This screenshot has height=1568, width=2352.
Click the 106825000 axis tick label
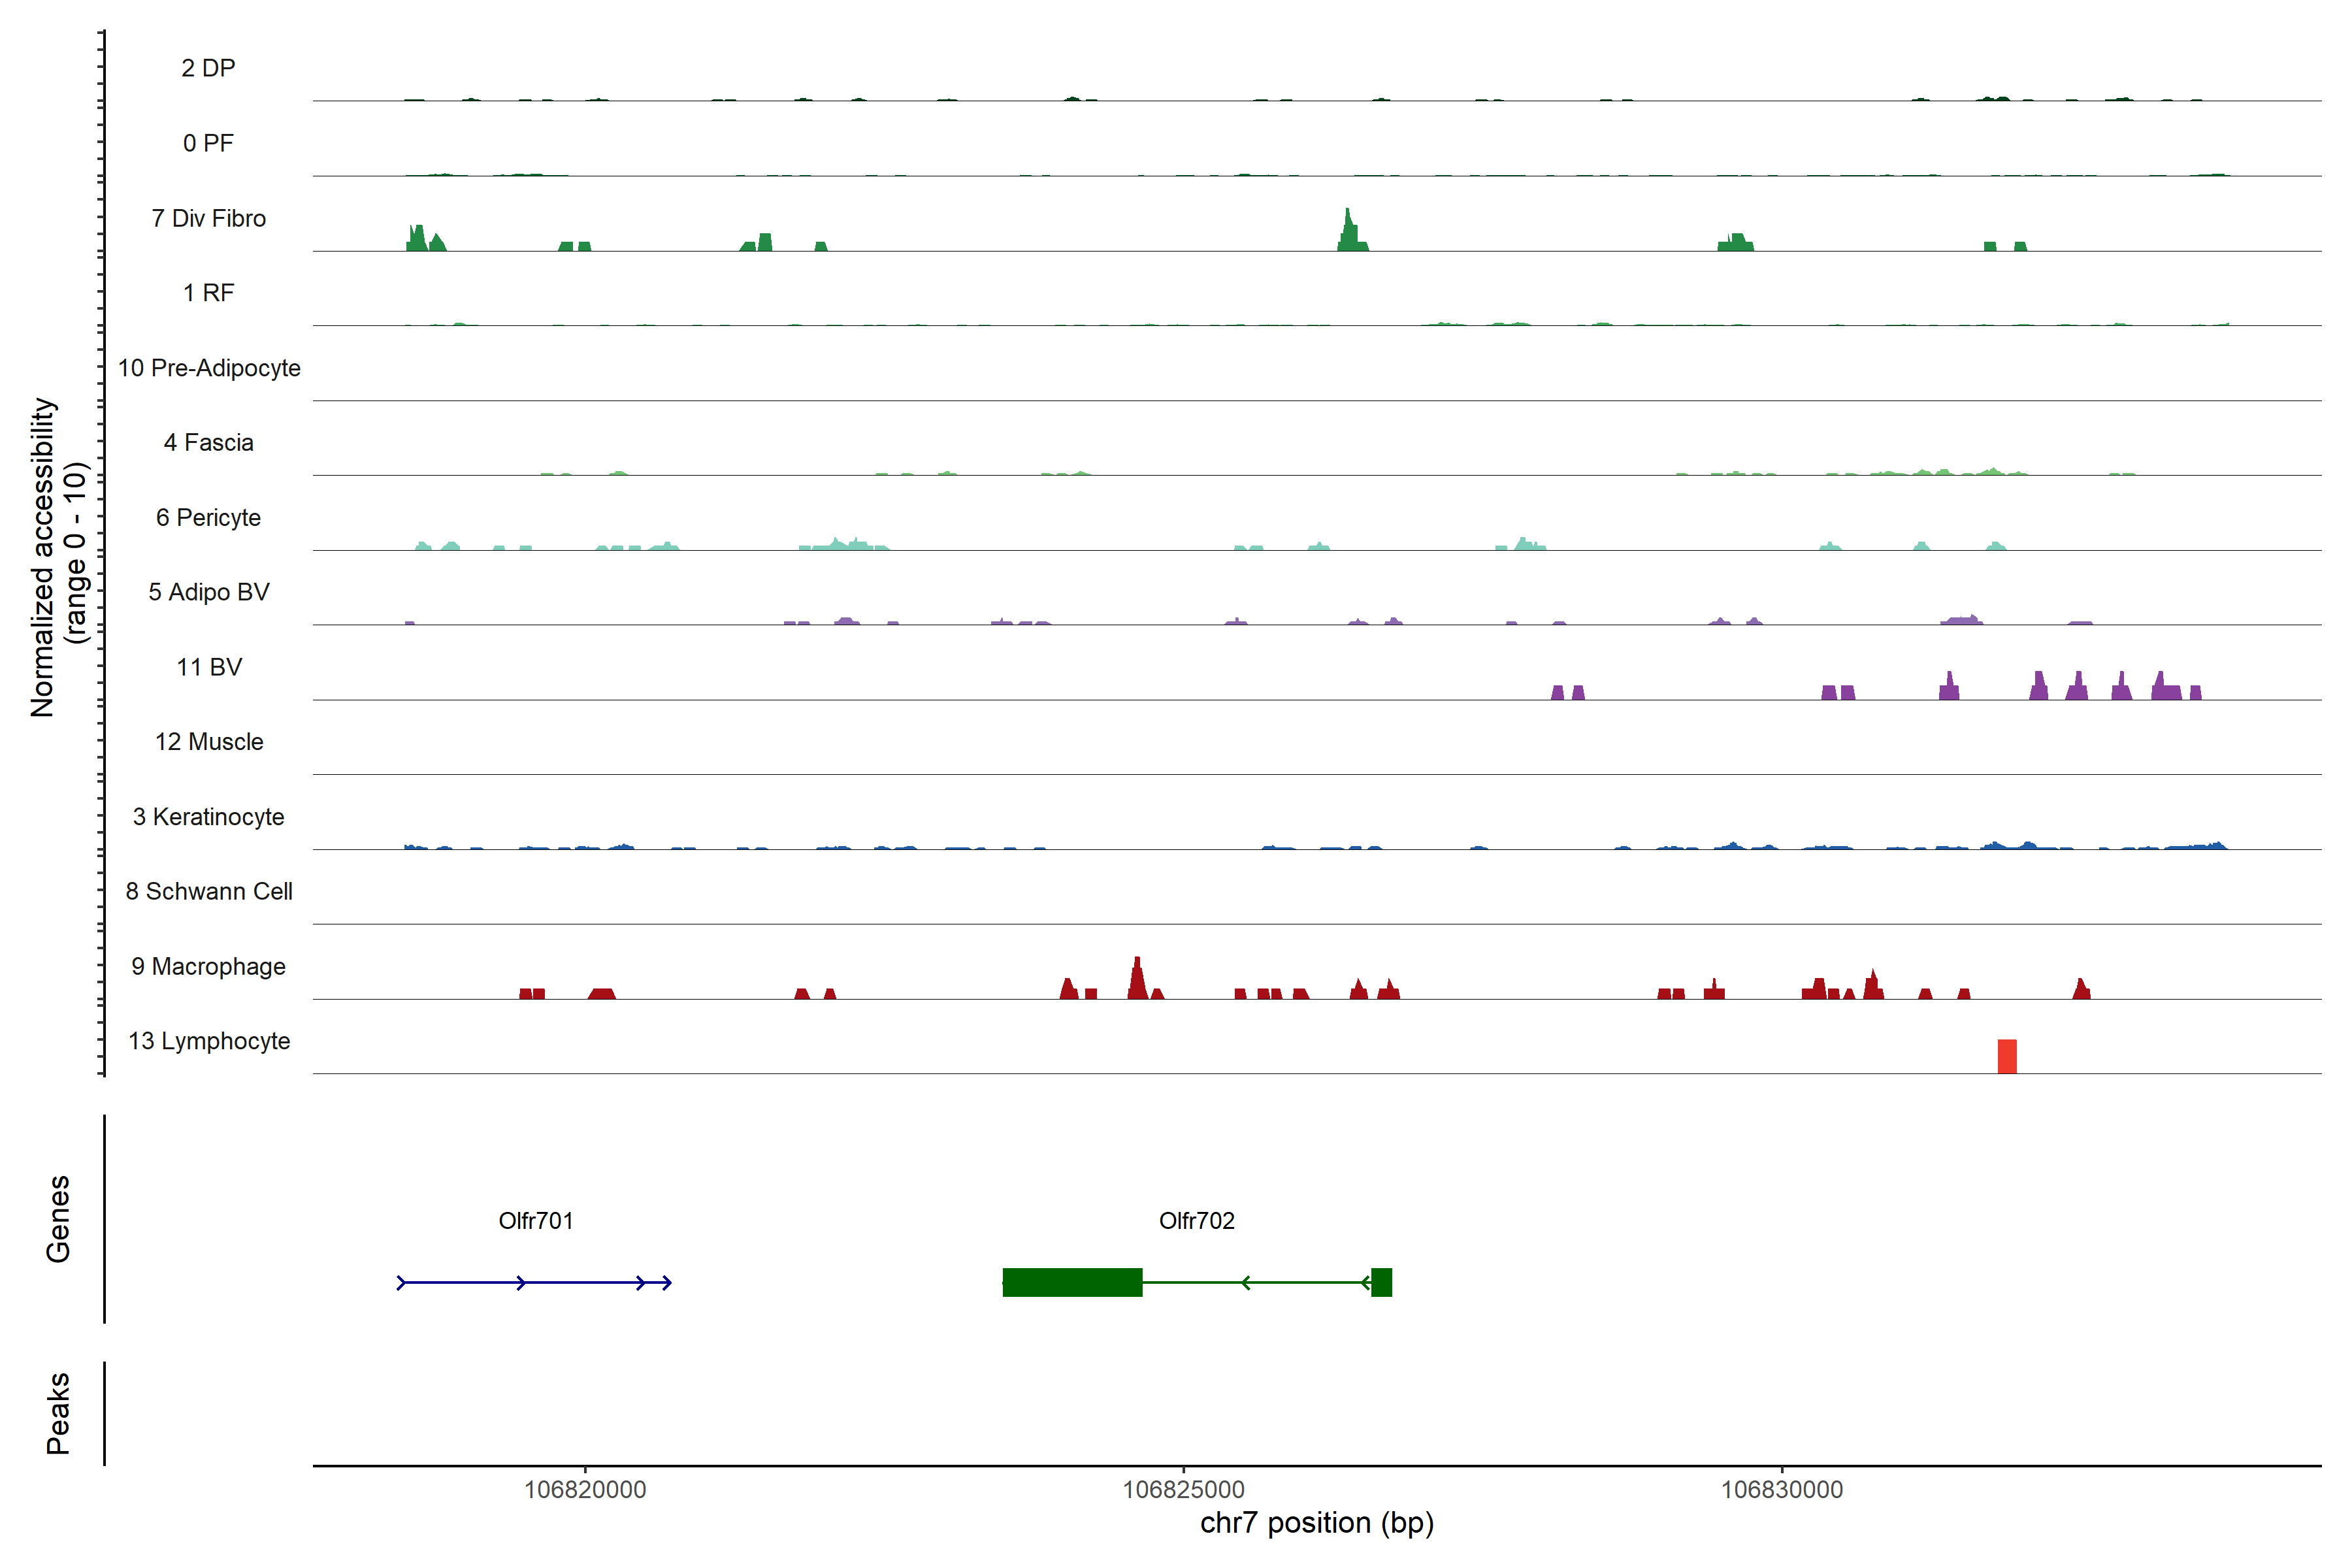[x=1183, y=1489]
